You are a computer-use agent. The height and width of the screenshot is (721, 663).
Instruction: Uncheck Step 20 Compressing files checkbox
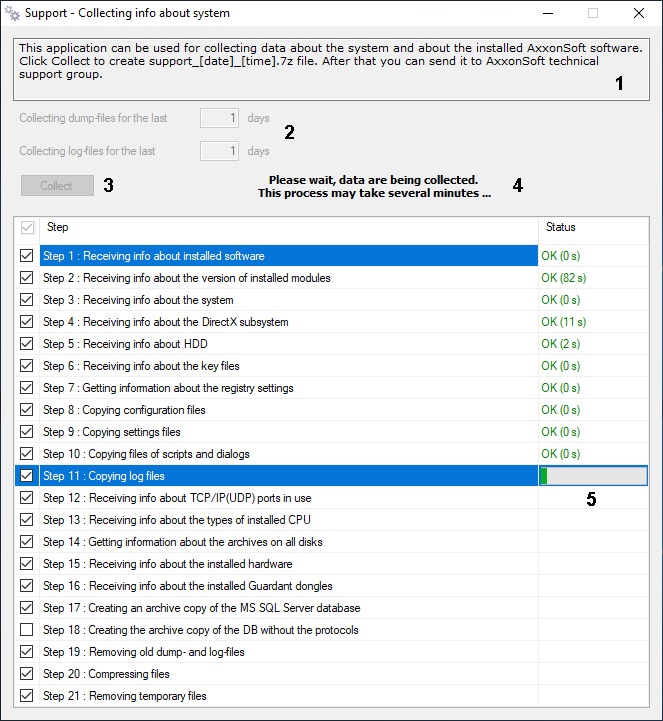point(27,674)
